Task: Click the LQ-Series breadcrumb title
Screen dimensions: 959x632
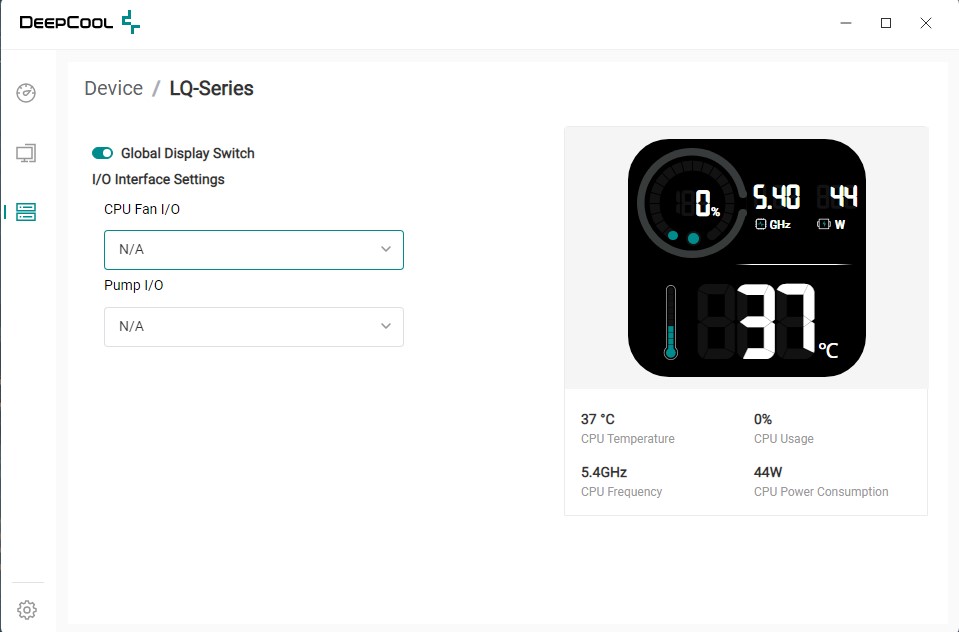Action: point(211,88)
